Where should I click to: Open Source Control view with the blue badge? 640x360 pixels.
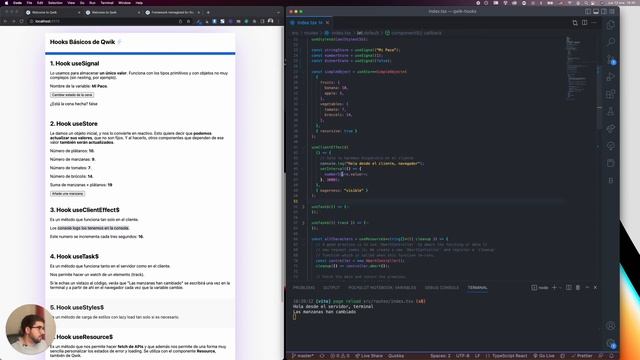click(x=611, y=60)
